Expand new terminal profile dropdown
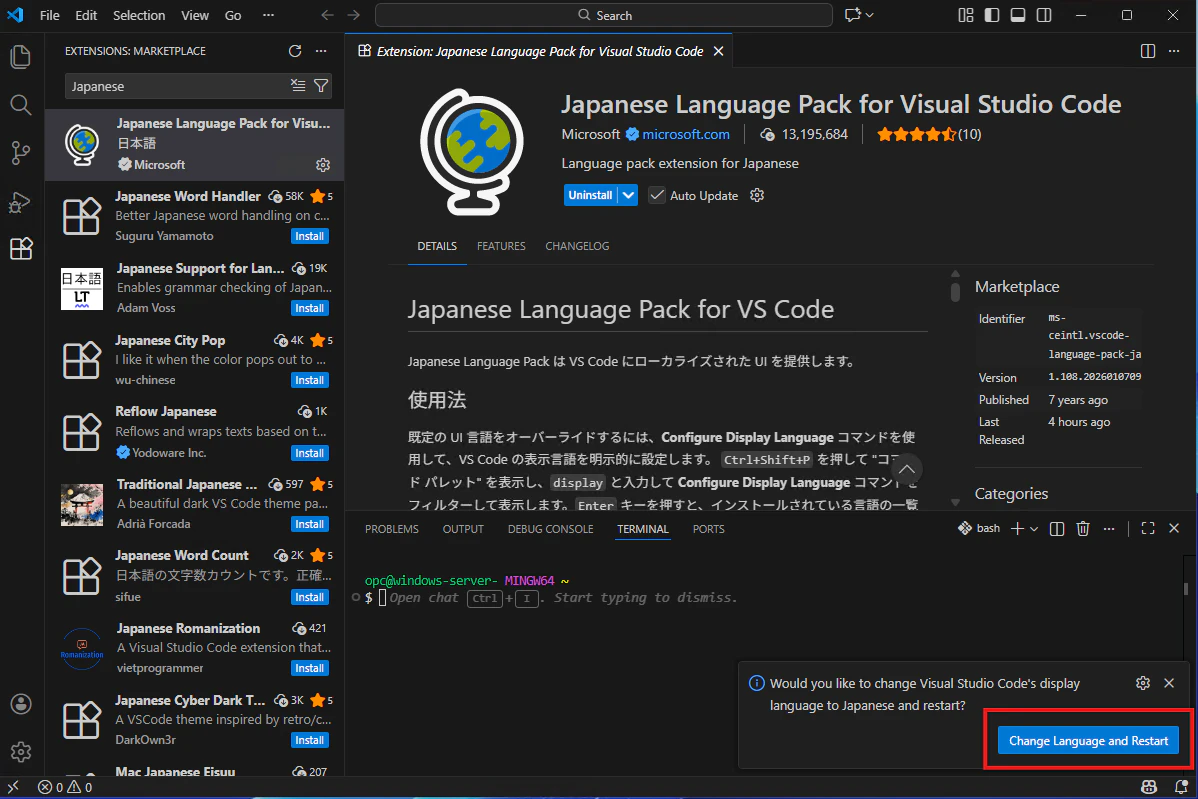This screenshot has height=799, width=1198. point(1034,529)
